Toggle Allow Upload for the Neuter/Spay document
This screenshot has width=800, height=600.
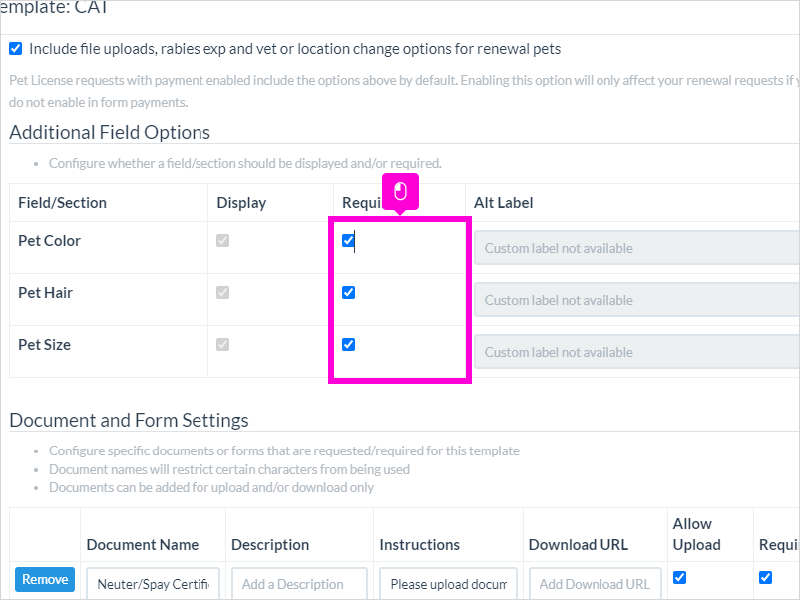(x=679, y=577)
